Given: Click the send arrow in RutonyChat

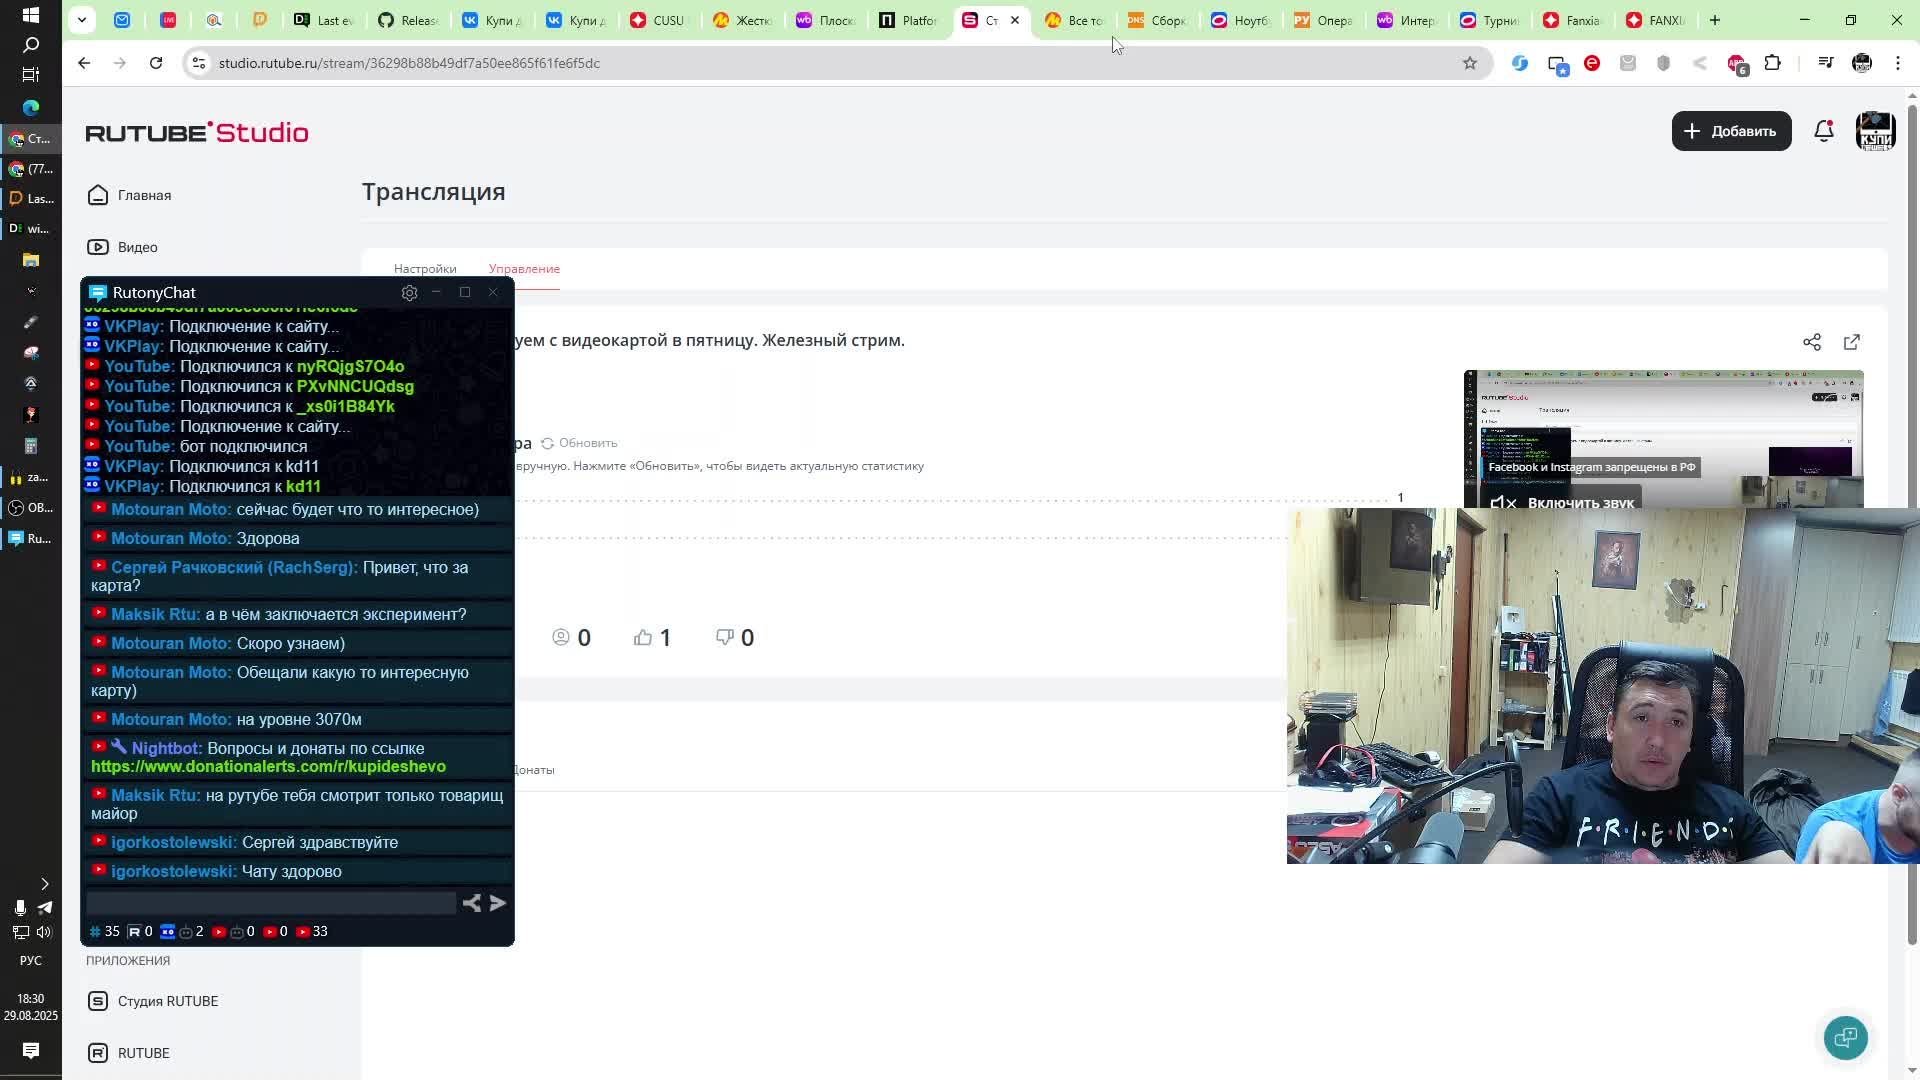Looking at the screenshot, I should 498,903.
